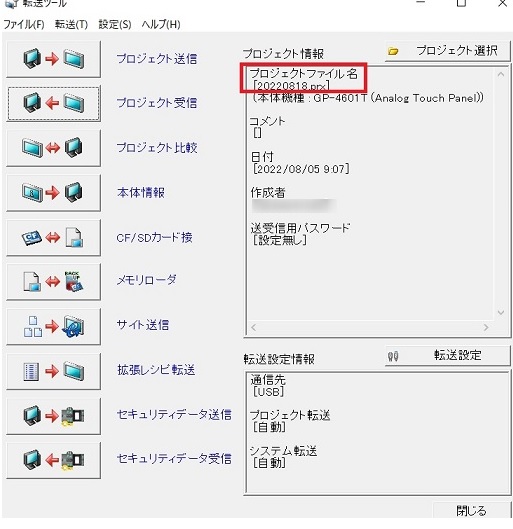Click the project info scroll up arrow
This screenshot has height=529, width=513.
click(x=501, y=74)
